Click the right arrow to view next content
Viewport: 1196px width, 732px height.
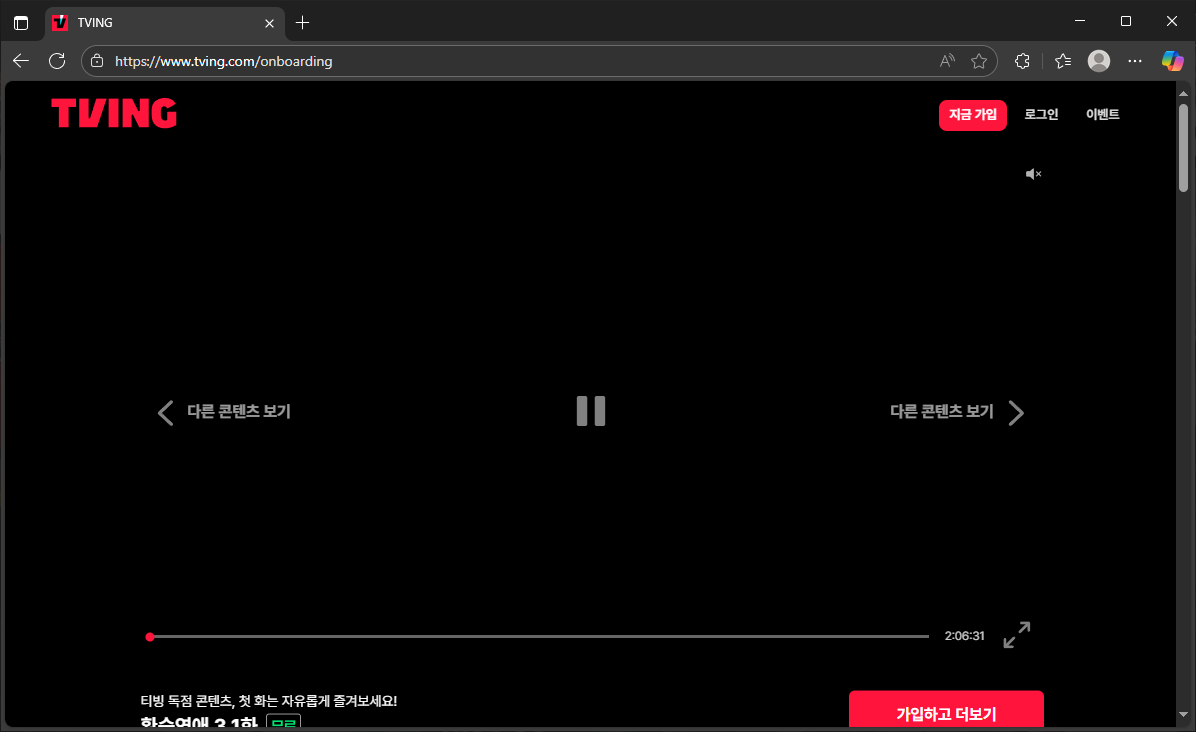pos(1016,412)
